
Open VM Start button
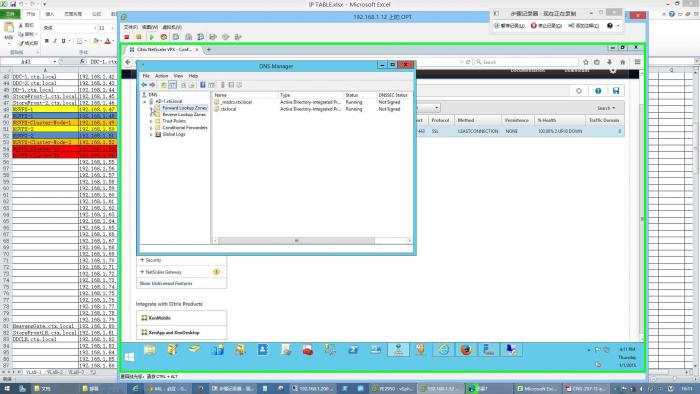[x=129, y=357]
